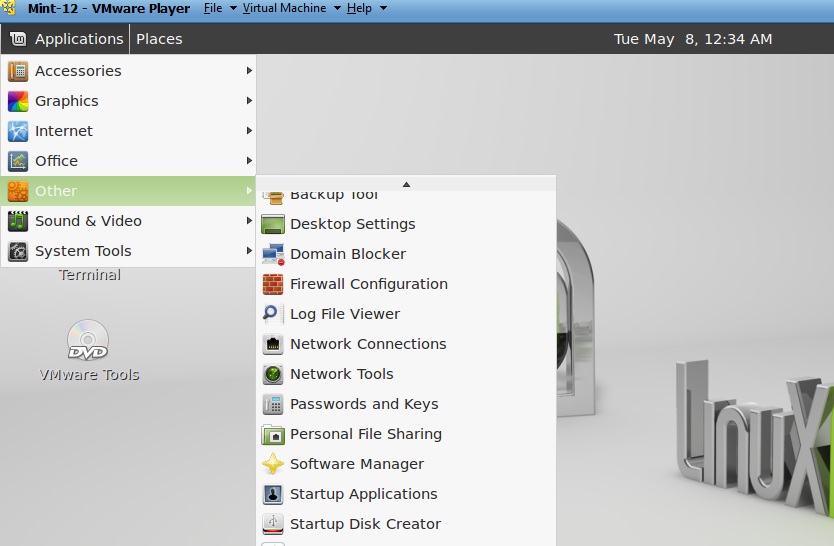Open Passwords and Keys entry
The height and width of the screenshot is (546, 834).
point(406,405)
